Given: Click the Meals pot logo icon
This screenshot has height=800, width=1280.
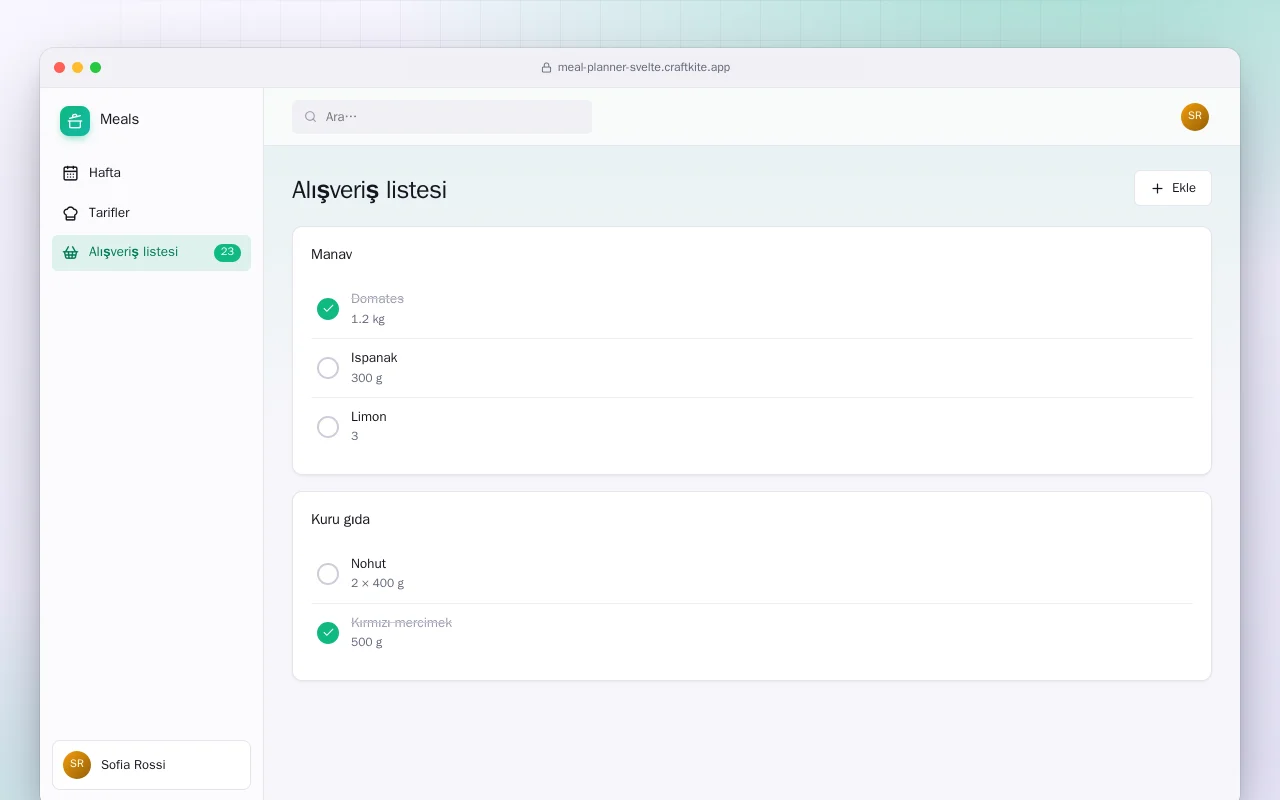Looking at the screenshot, I should pyautogui.click(x=75, y=121).
